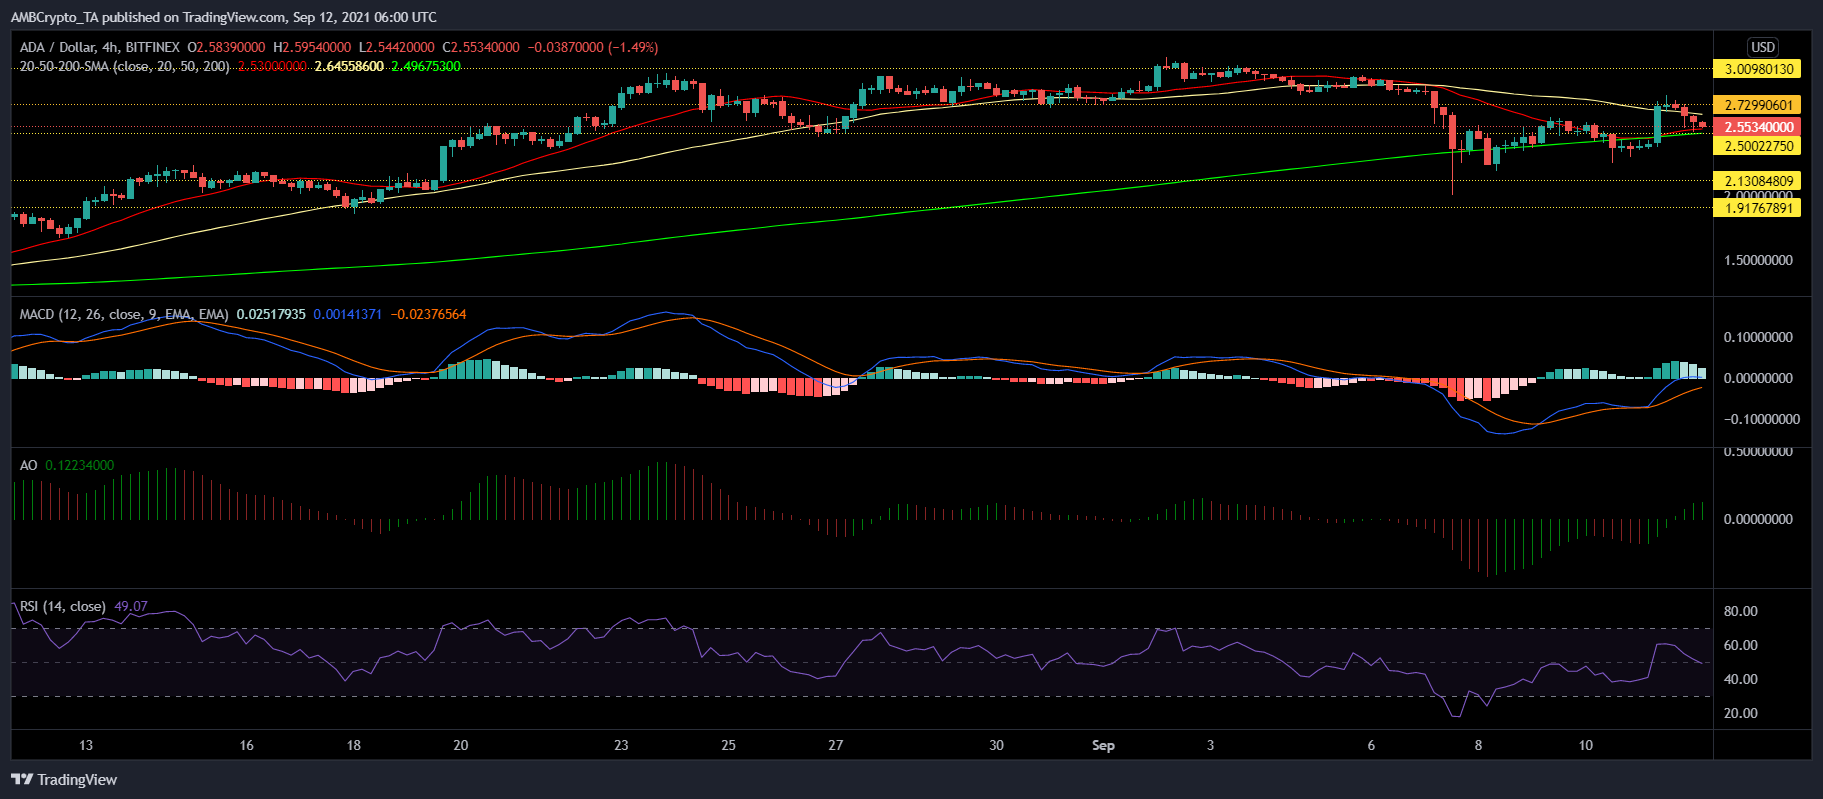Click the red current price label 2.55340000
Image resolution: width=1823 pixels, height=799 pixels.
tap(1758, 127)
